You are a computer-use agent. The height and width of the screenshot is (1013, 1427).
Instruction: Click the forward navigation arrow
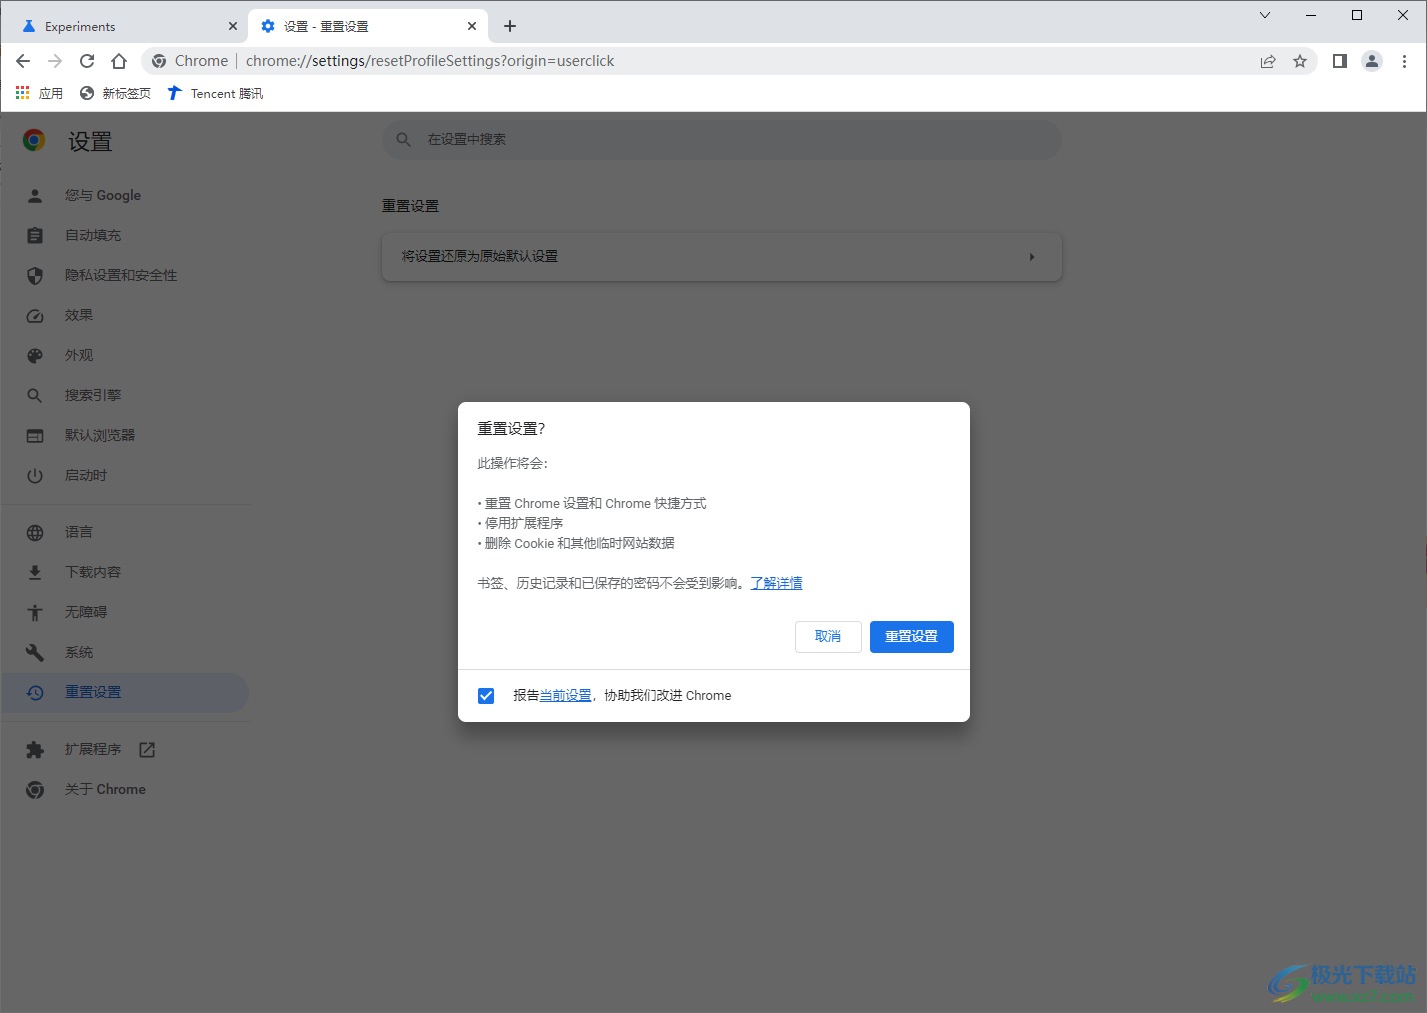(x=55, y=61)
